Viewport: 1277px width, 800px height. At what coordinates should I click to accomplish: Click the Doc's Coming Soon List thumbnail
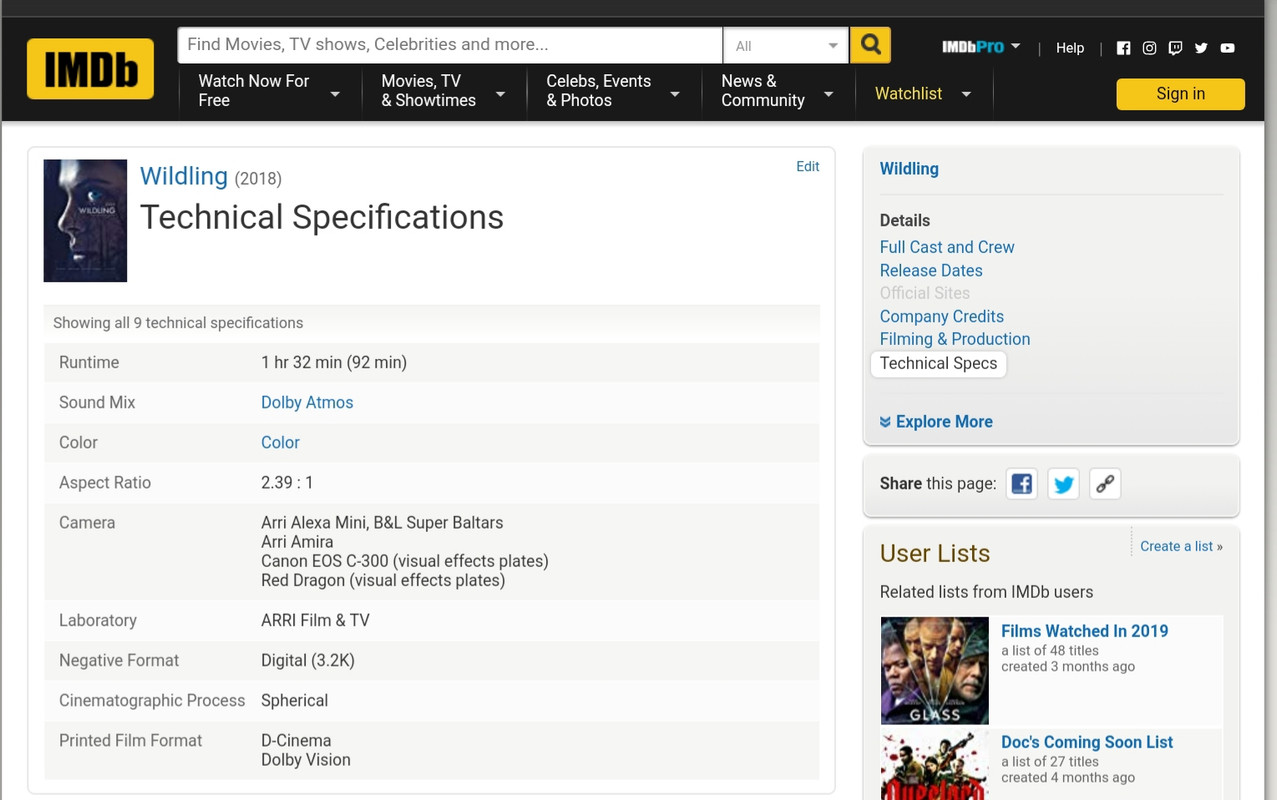[x=935, y=765]
